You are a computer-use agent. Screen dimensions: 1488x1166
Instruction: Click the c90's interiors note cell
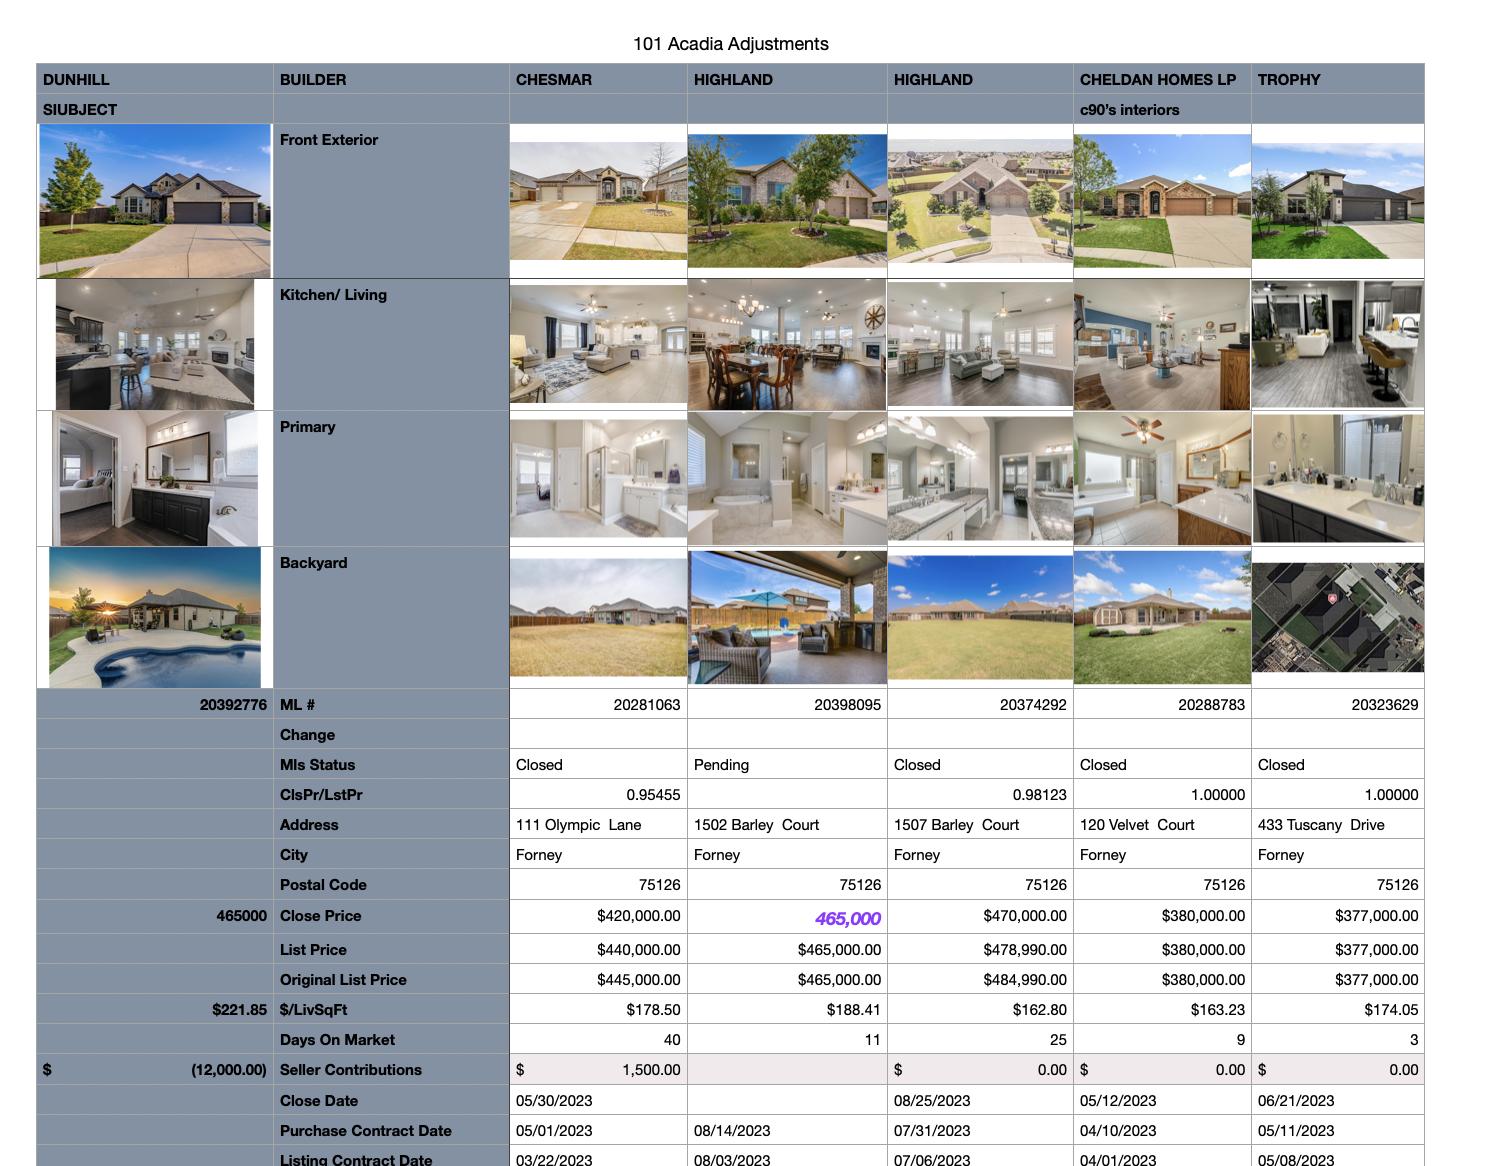pyautogui.click(x=1162, y=109)
